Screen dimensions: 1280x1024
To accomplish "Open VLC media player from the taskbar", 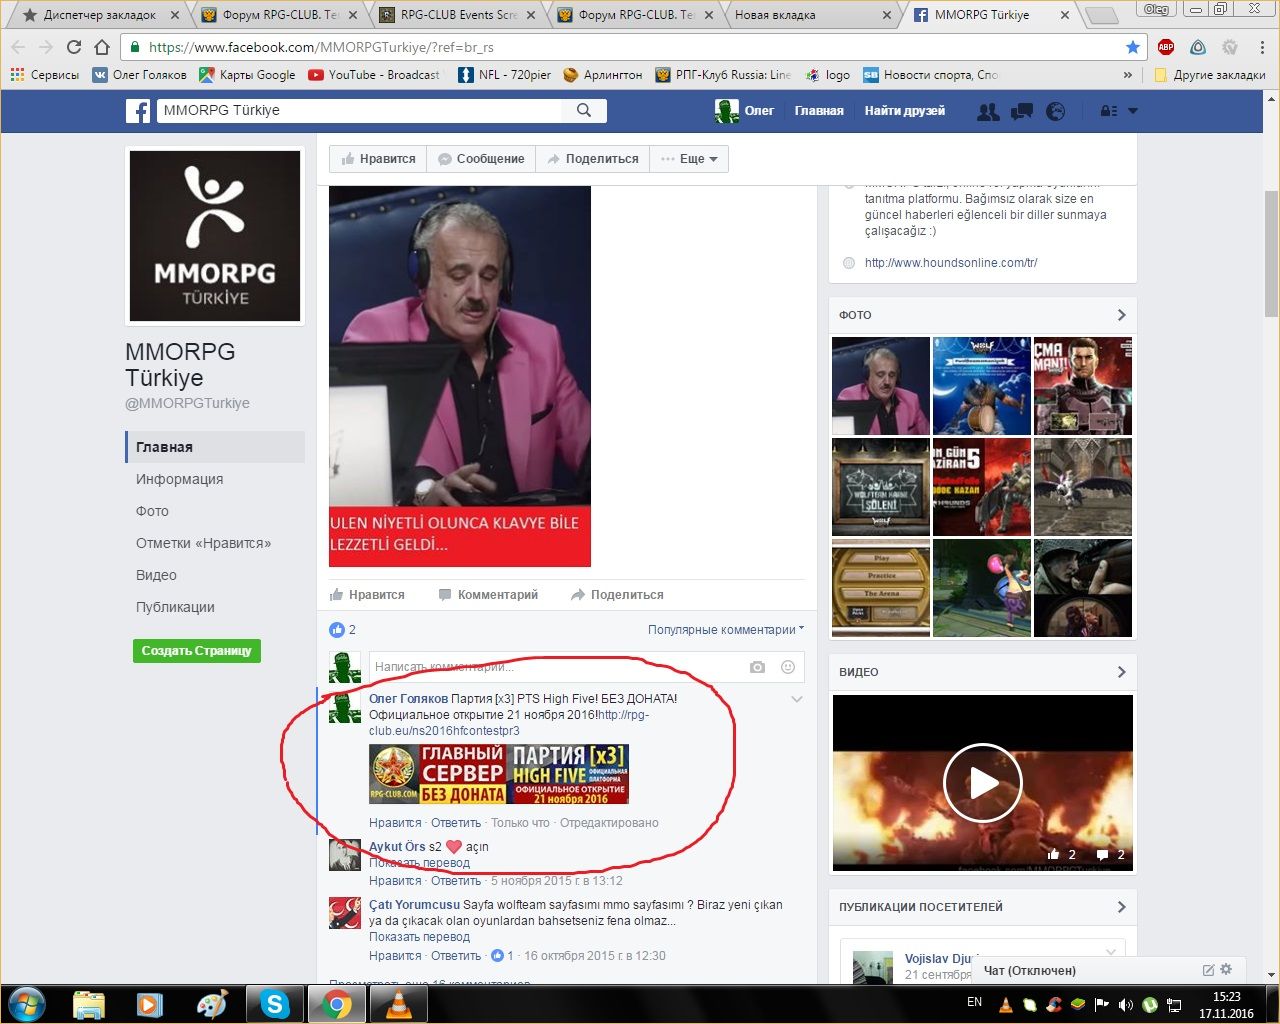I will pos(399,1004).
